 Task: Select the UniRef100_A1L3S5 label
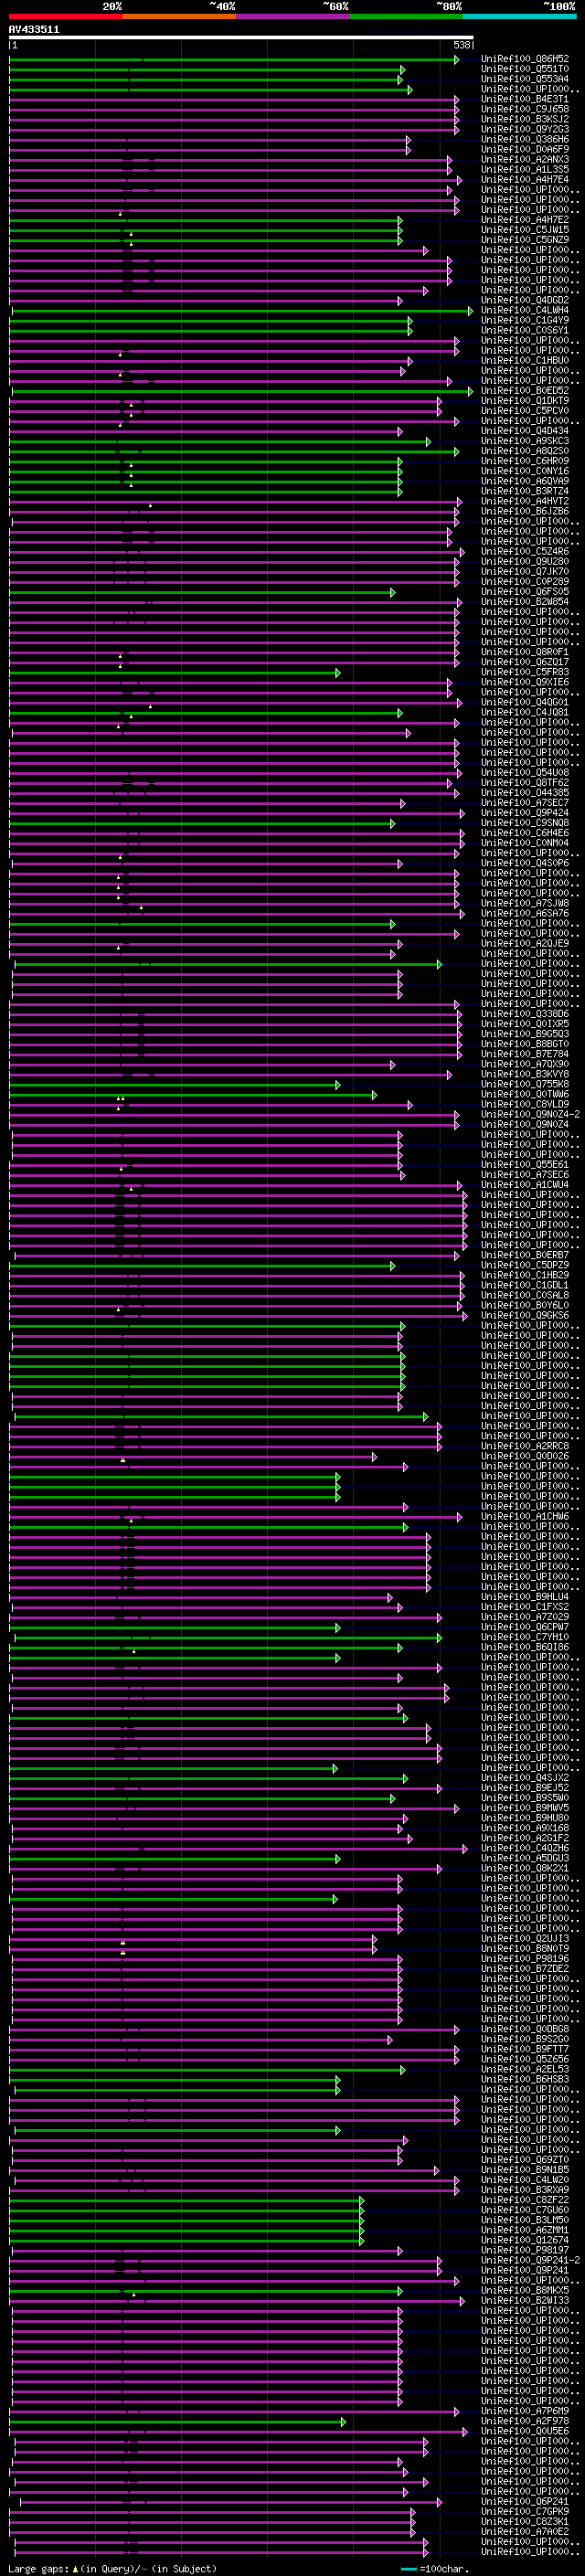(525, 169)
